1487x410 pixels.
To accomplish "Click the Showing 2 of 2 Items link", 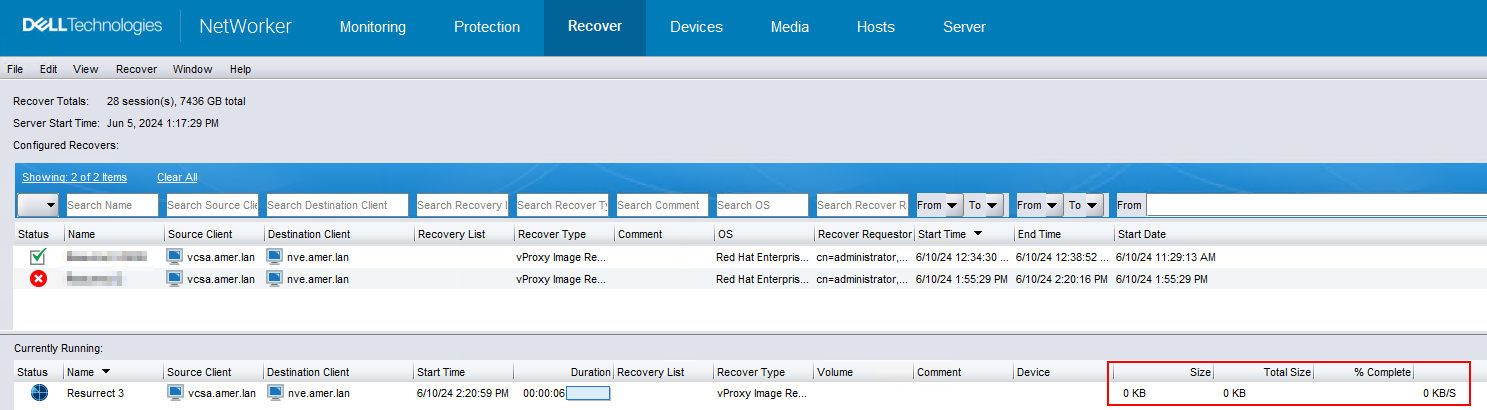I will point(74,177).
